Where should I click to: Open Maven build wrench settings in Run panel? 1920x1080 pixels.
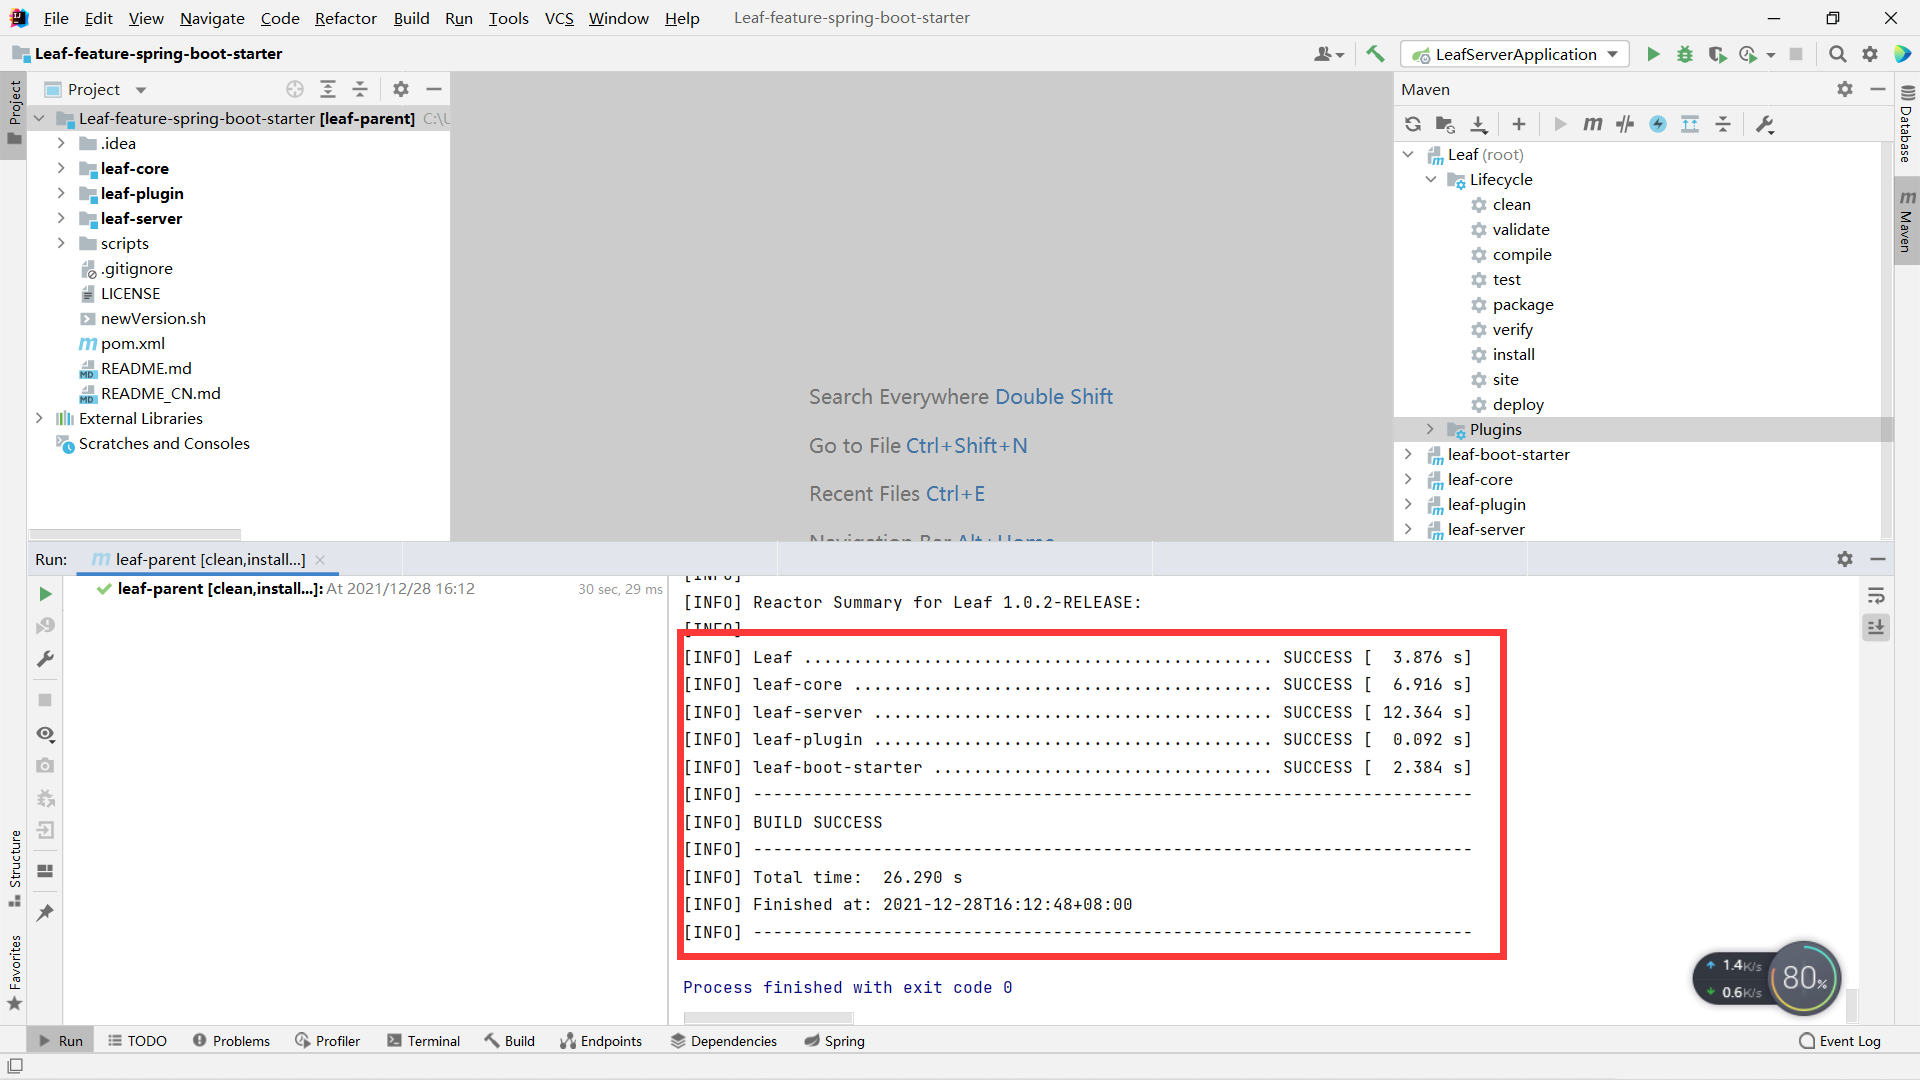point(45,659)
